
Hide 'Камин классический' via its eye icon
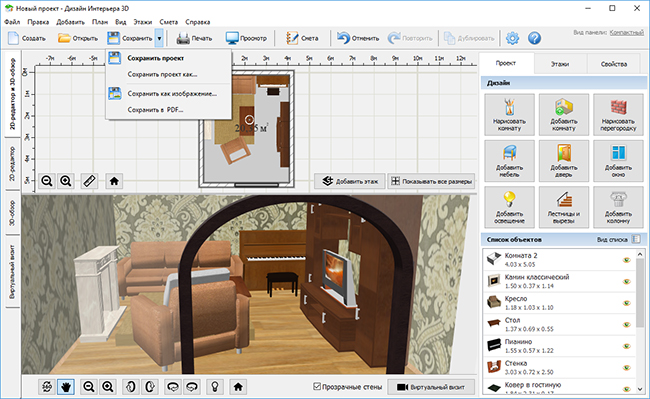[x=626, y=282]
